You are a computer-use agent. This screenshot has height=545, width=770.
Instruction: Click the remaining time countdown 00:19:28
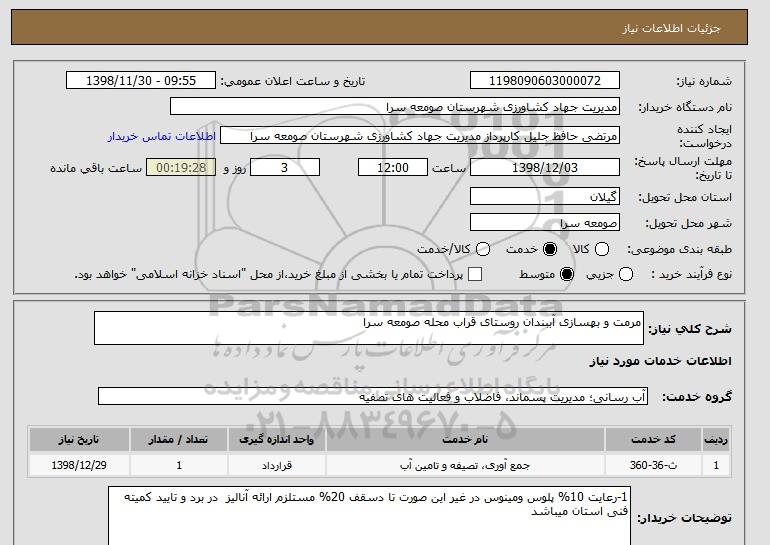(181, 167)
